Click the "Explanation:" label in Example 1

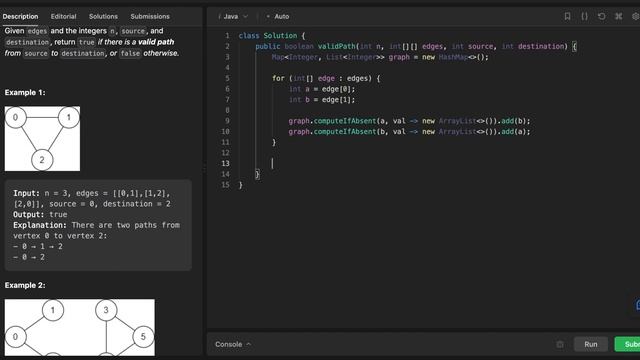39,225
